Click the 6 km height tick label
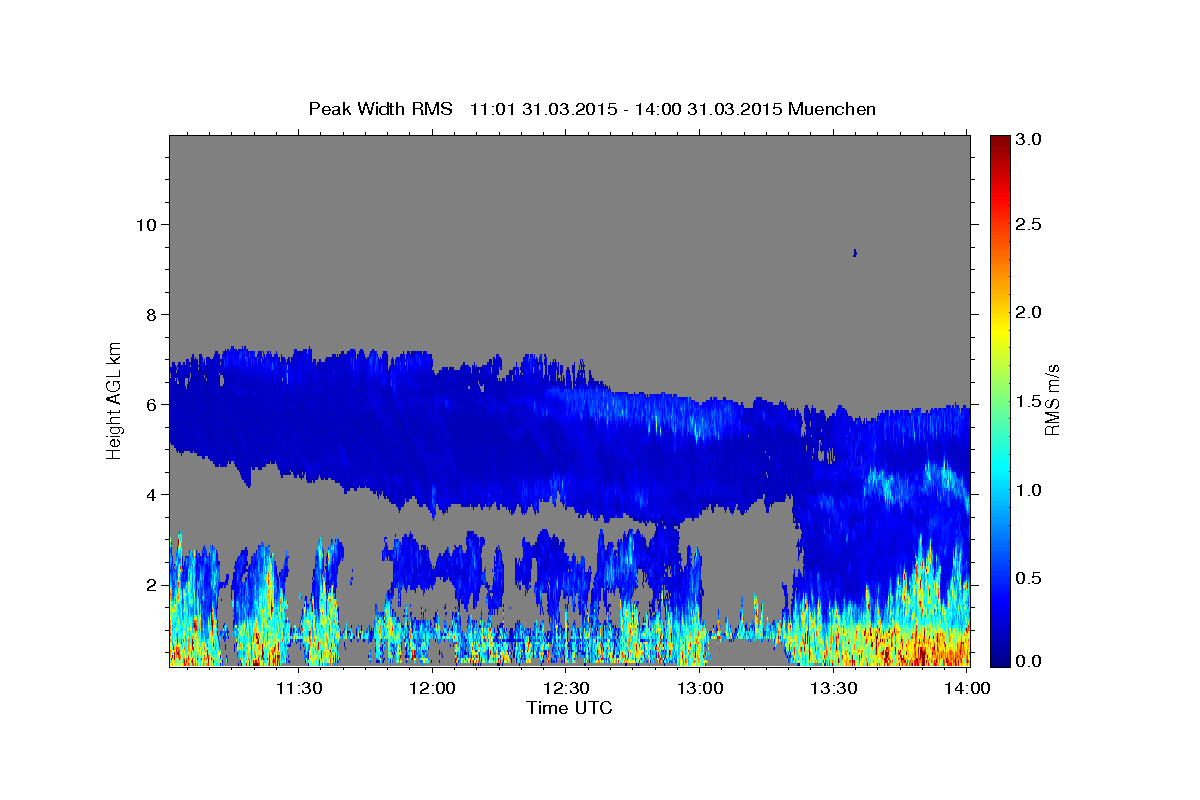The image size is (1200, 800). (x=150, y=404)
